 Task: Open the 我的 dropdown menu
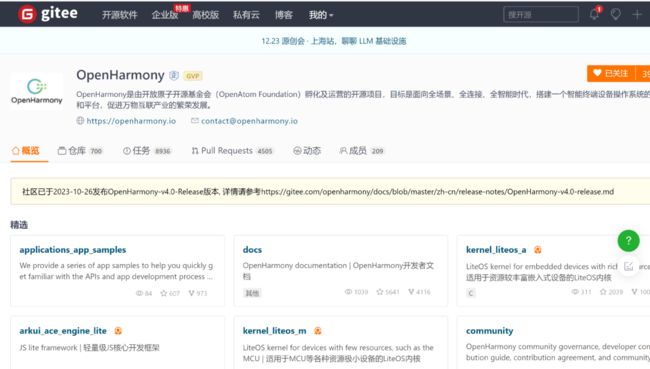pos(321,15)
